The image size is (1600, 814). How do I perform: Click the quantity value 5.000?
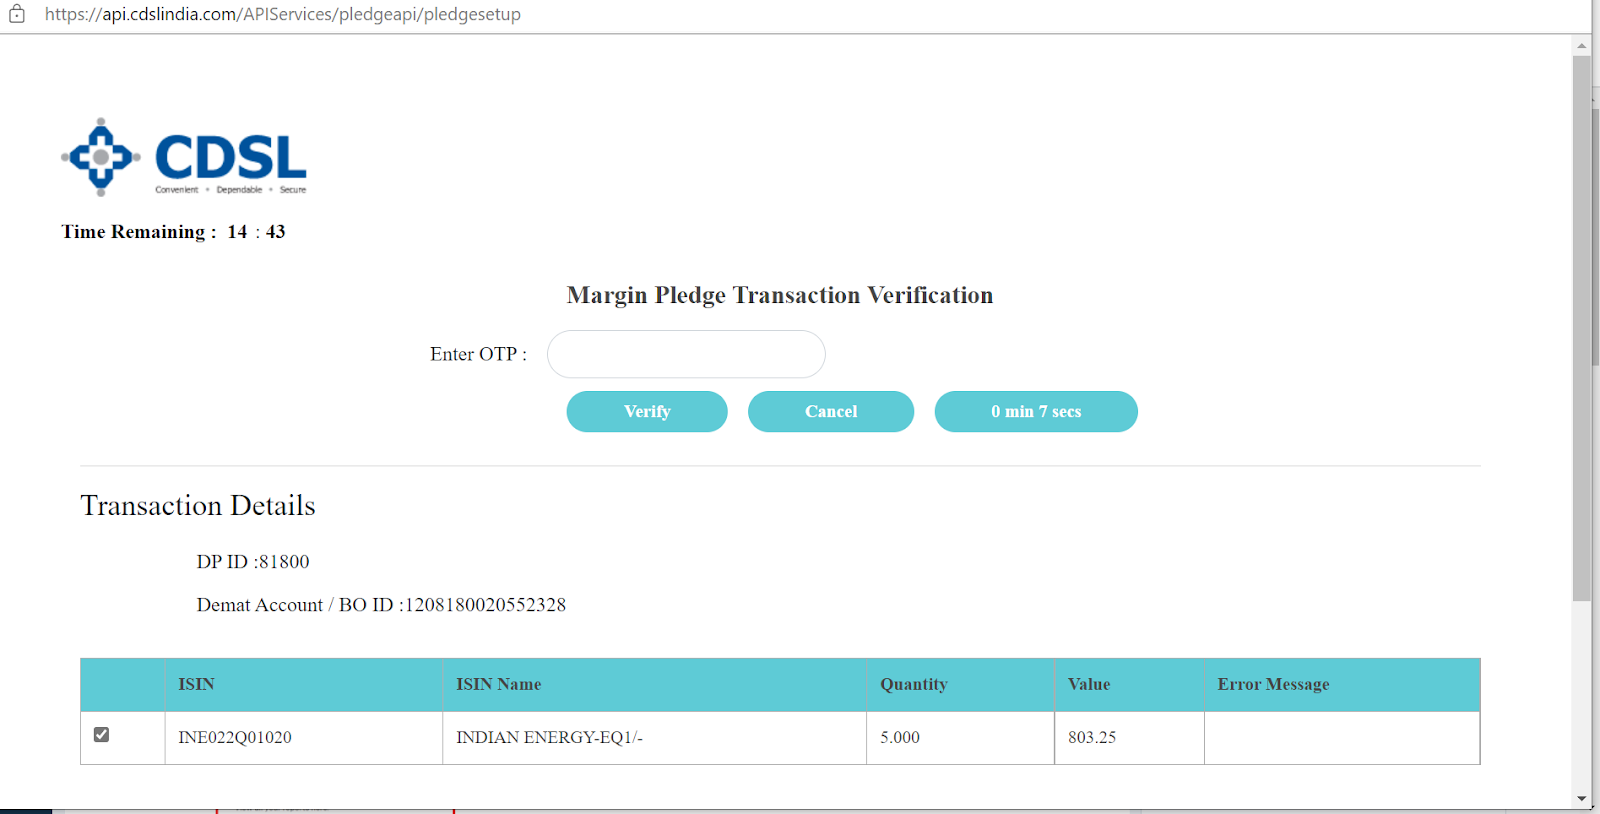pyautogui.click(x=900, y=738)
